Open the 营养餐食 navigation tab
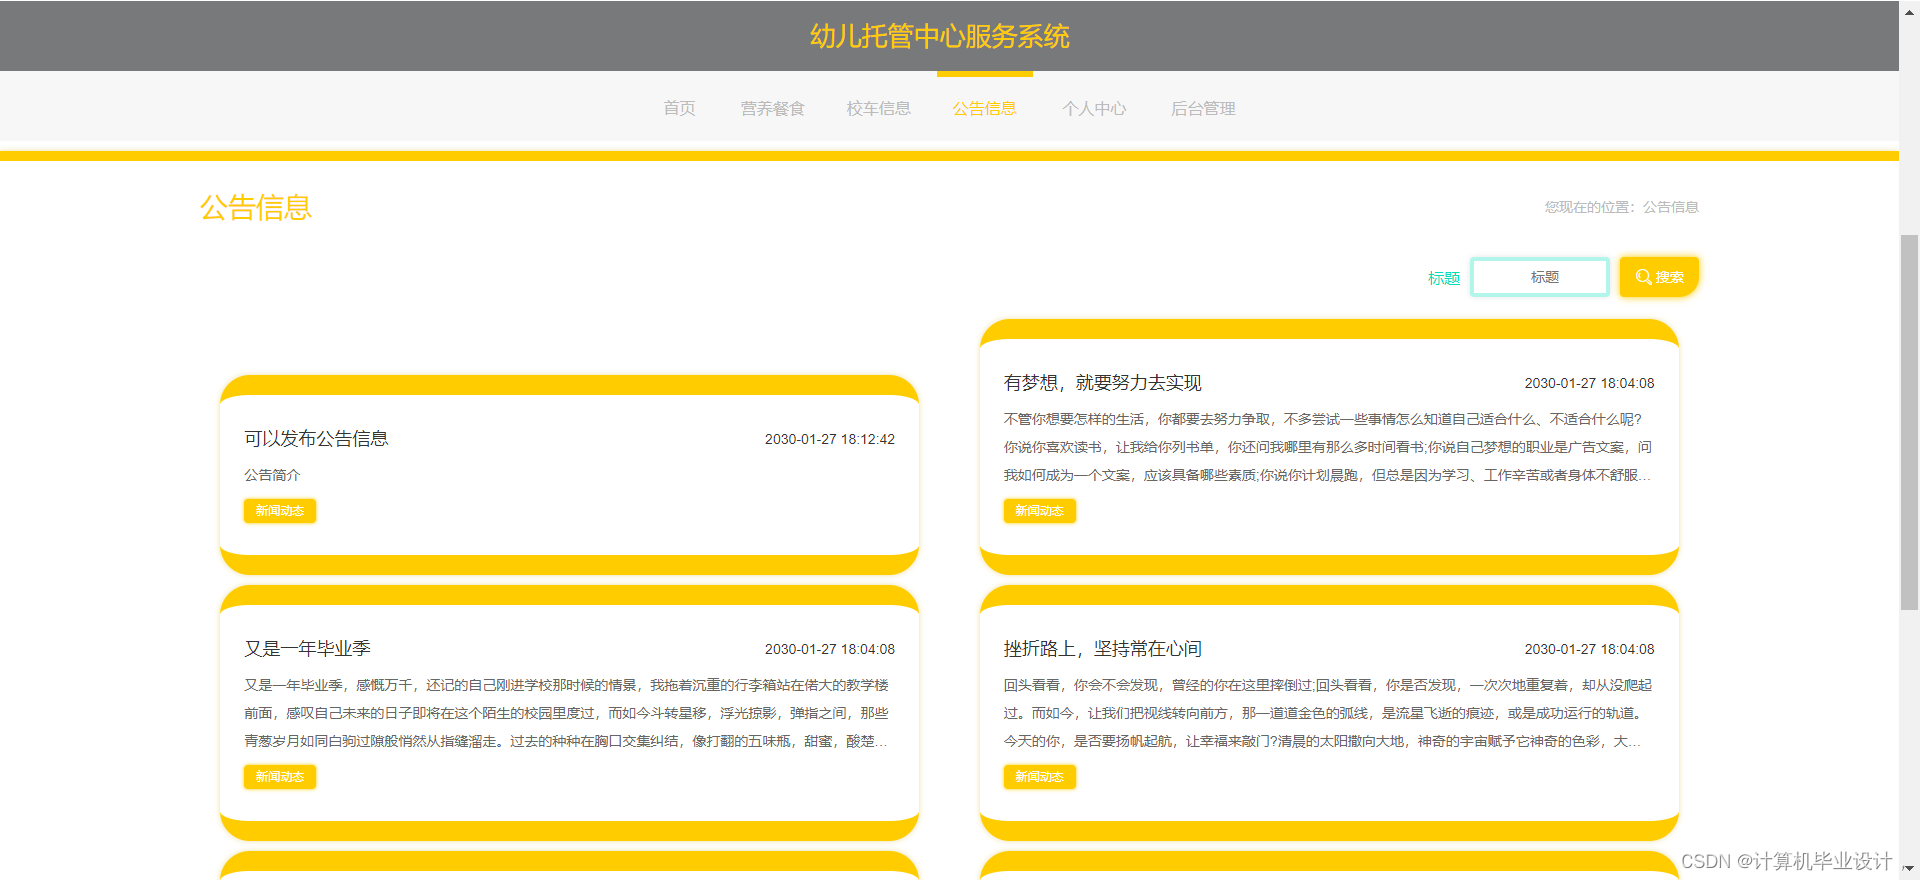This screenshot has height=880, width=1920. 772,108
